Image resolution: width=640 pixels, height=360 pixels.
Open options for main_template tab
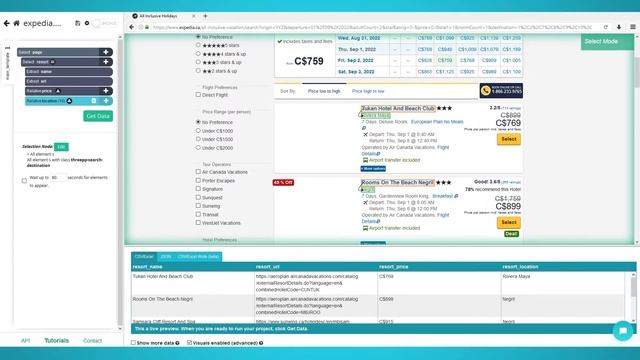coord(7,48)
